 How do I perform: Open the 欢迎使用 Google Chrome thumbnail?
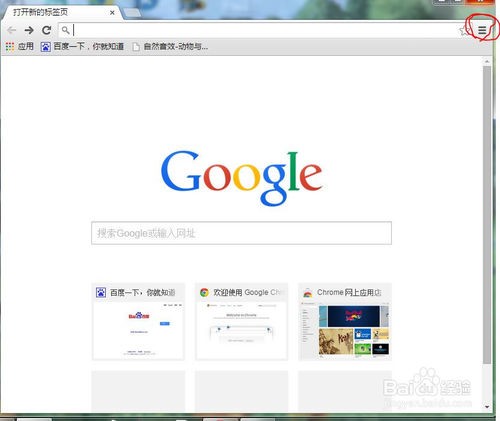coord(241,322)
